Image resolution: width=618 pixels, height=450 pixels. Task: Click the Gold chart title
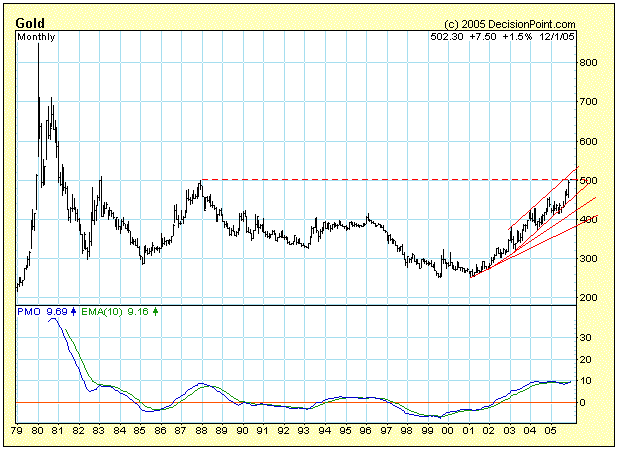[x=29, y=22]
